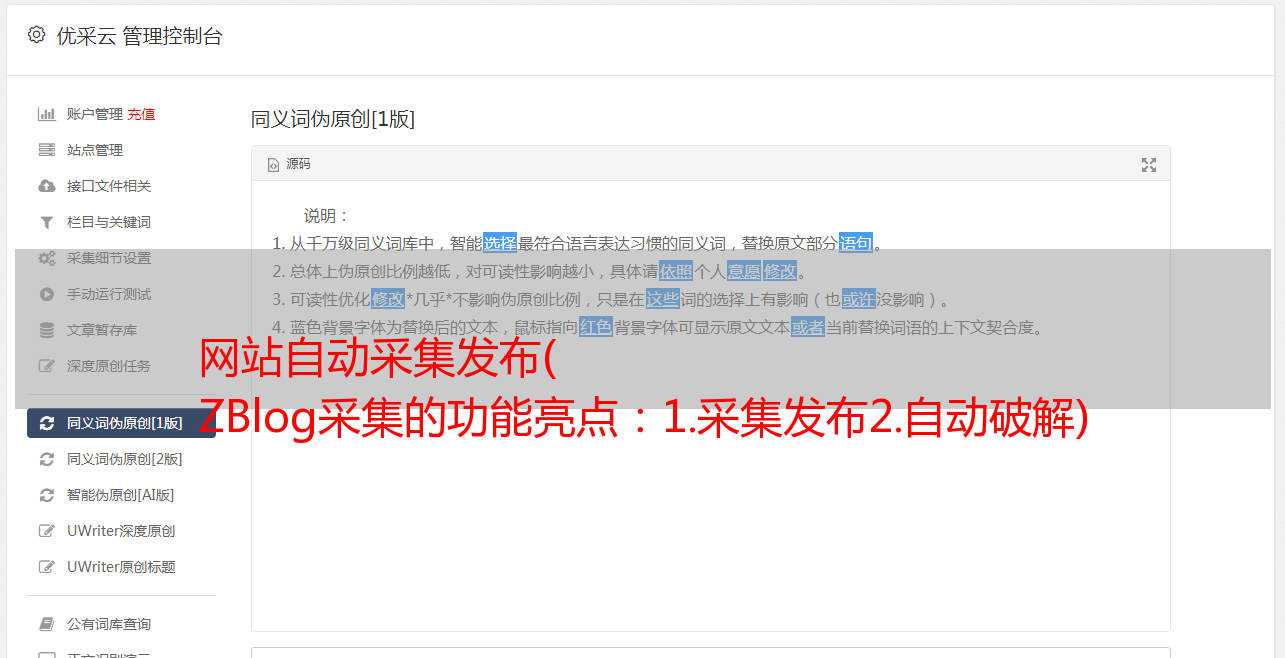Click 优采云 管理控制台 header title
This screenshot has width=1285, height=658.
(139, 36)
